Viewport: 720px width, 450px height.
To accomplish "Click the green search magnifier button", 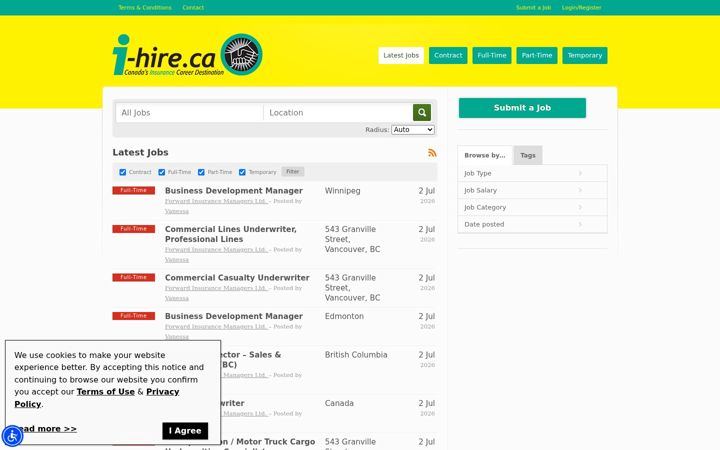I will [422, 112].
